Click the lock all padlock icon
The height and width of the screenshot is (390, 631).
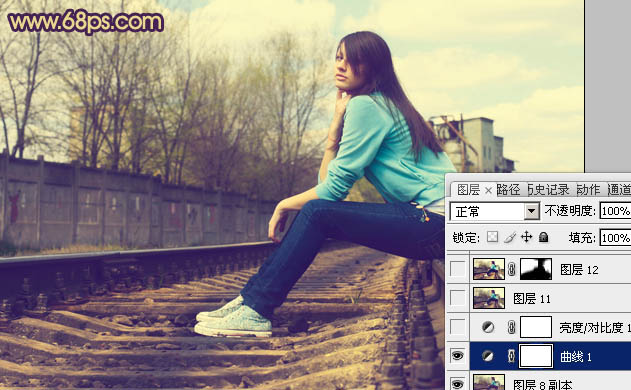543,237
